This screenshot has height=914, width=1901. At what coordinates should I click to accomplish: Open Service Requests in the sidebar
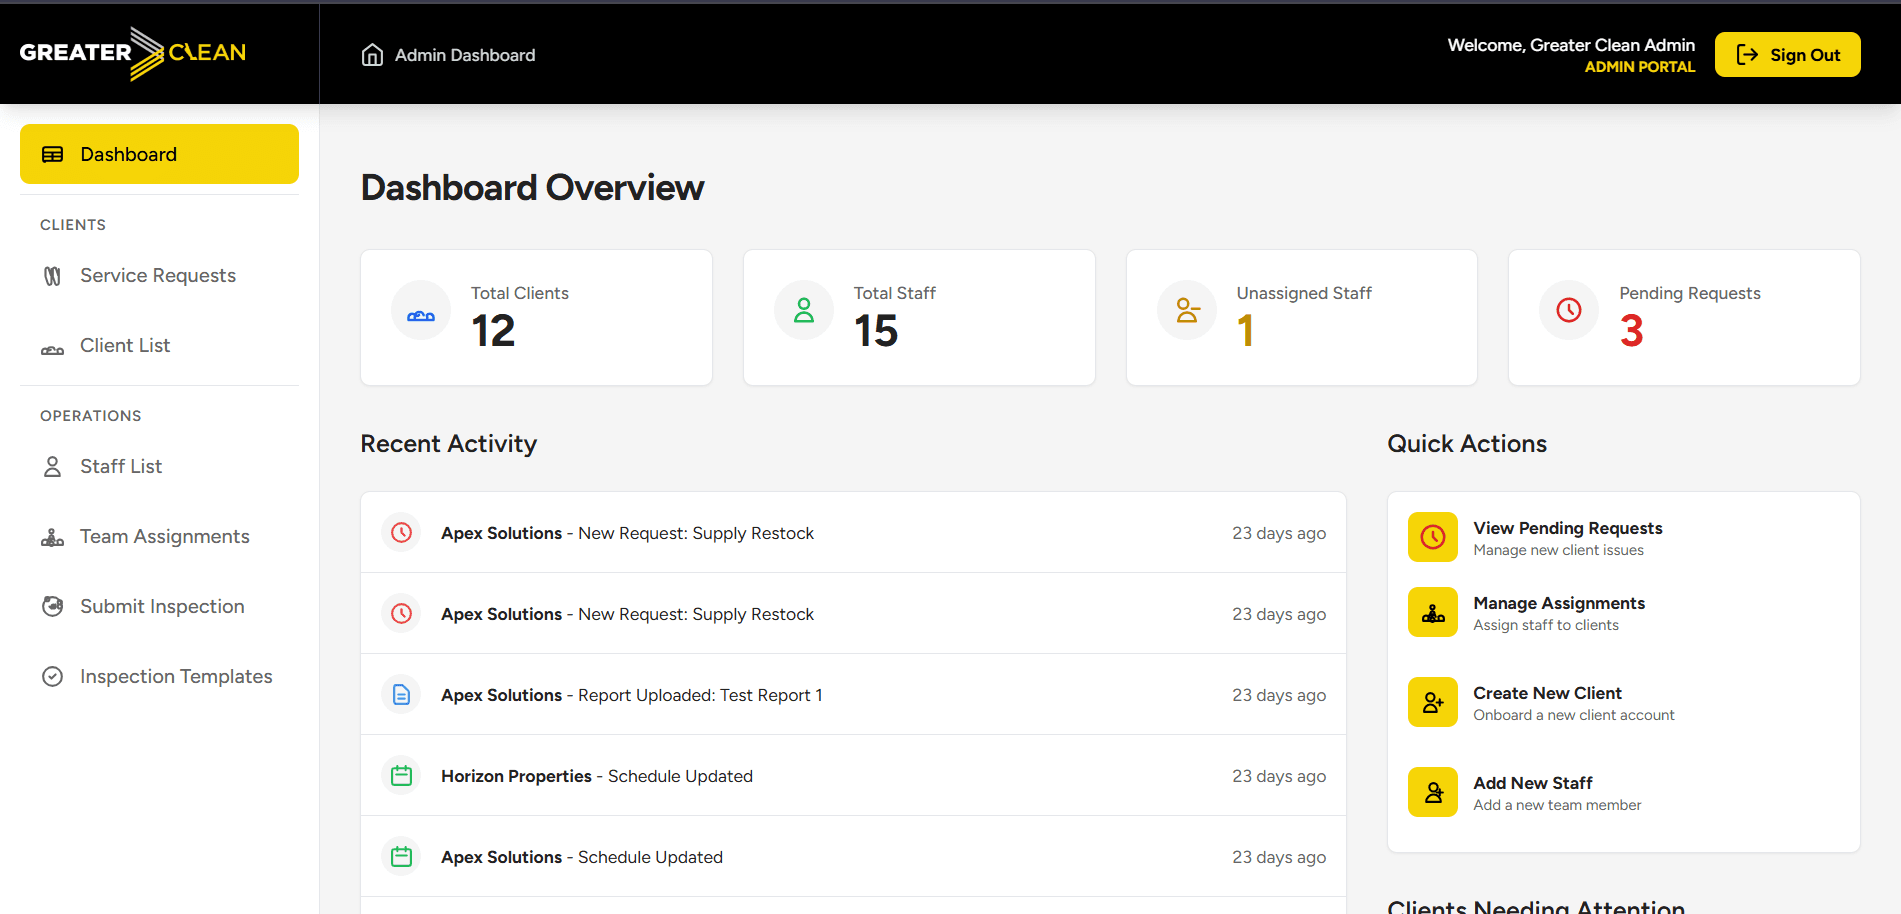158,276
